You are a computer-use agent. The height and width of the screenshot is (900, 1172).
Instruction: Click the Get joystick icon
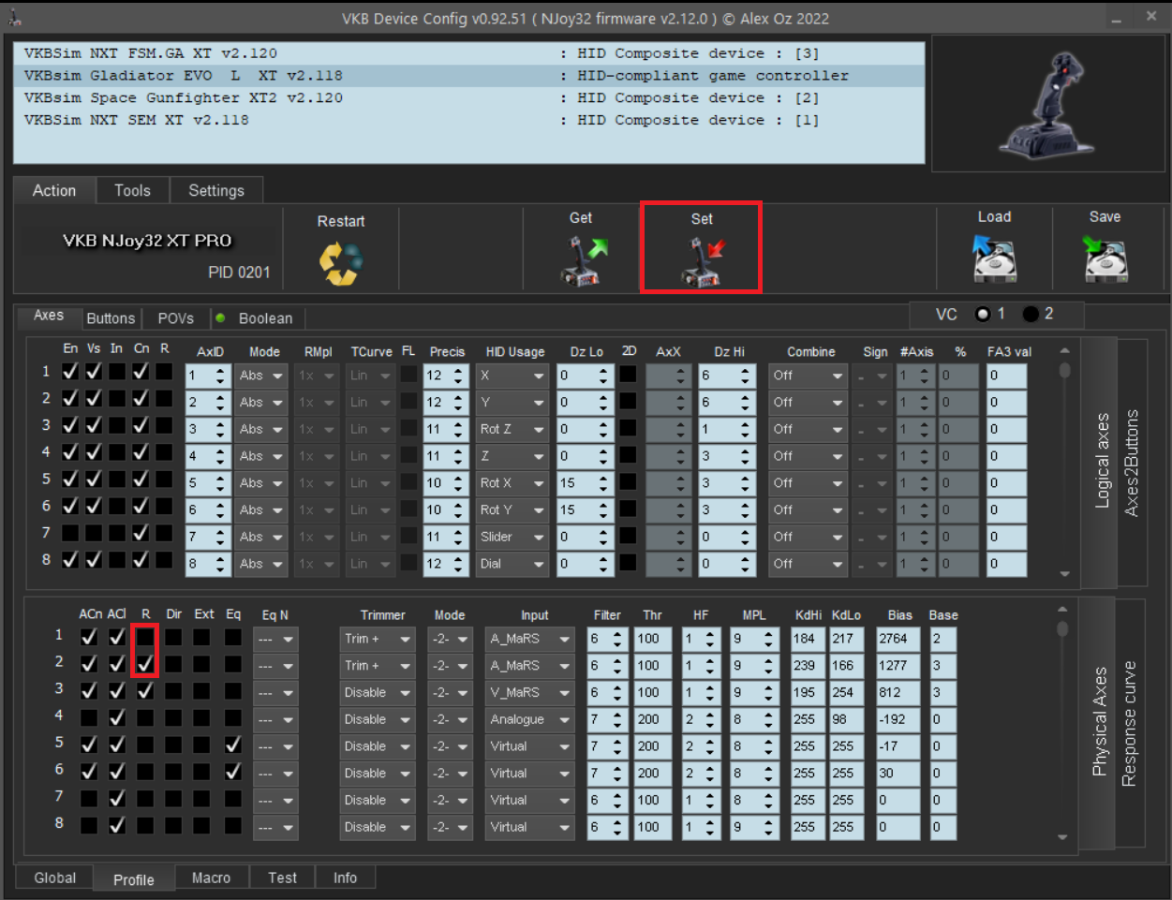click(584, 260)
